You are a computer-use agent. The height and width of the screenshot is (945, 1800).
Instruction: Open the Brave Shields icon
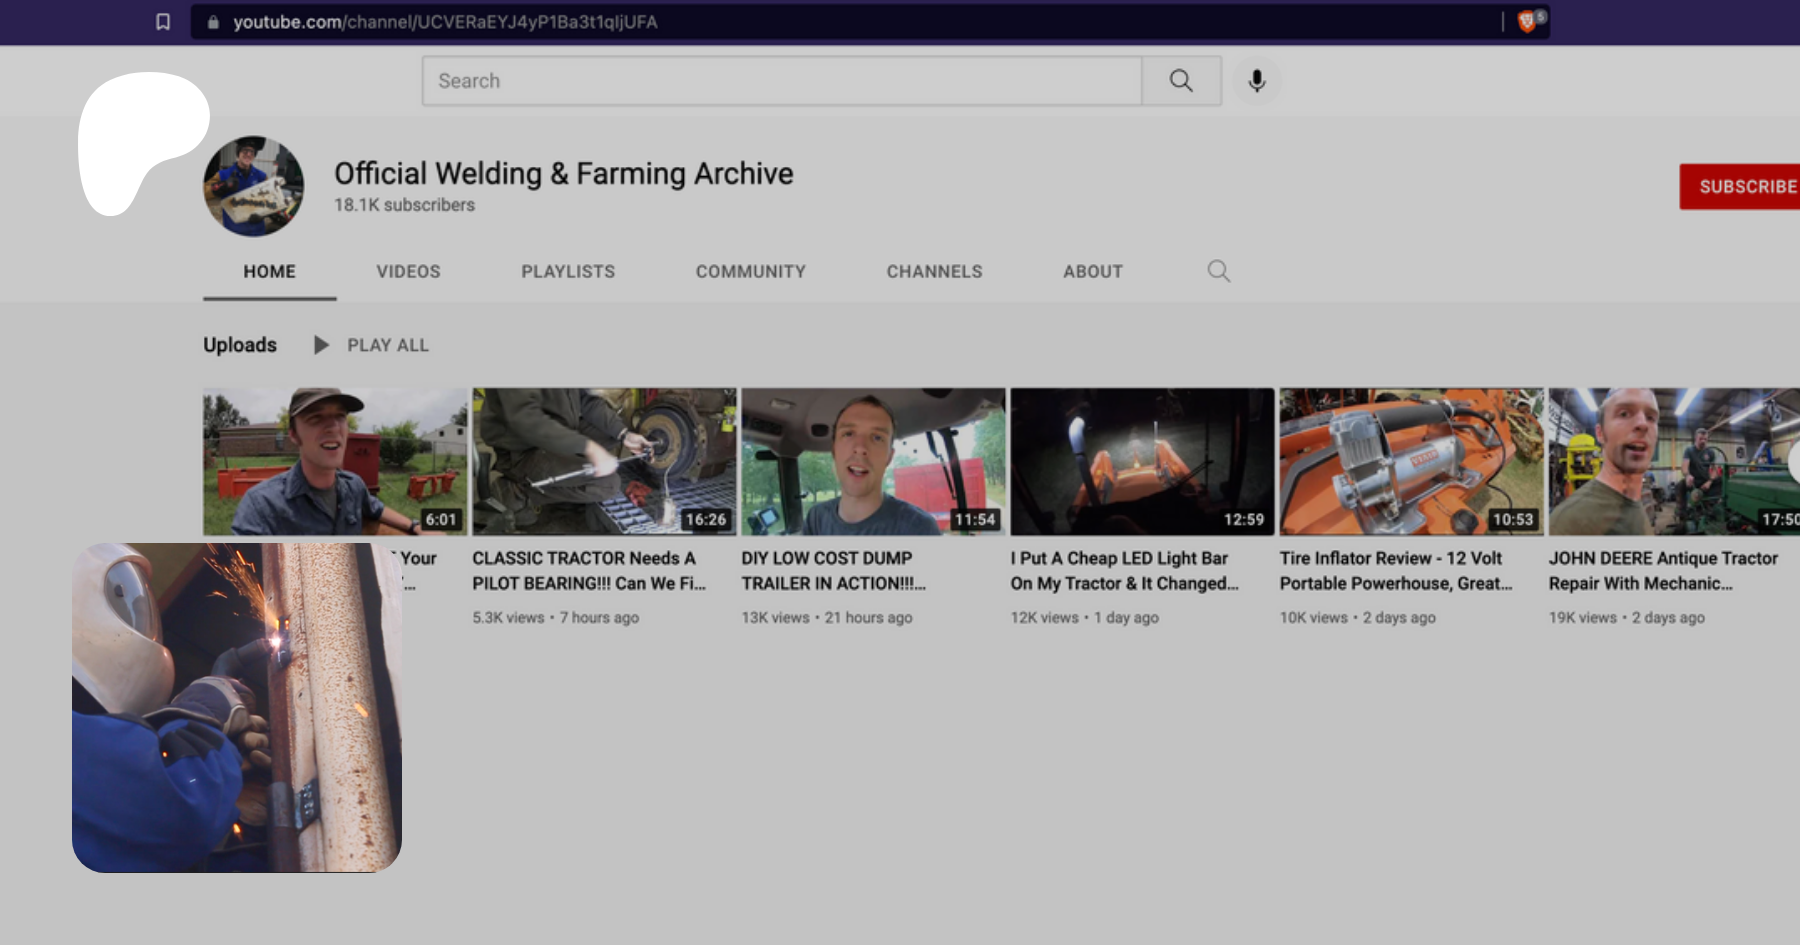(x=1527, y=22)
